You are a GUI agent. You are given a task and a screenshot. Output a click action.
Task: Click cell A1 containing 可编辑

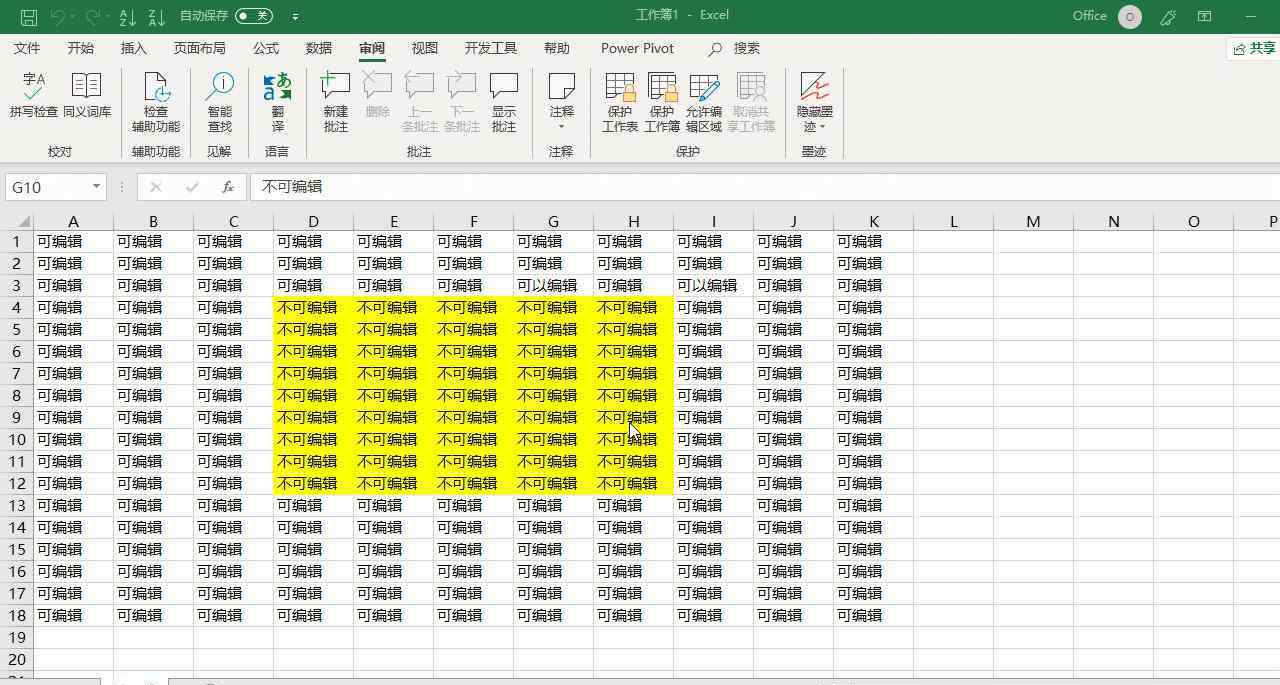(x=73, y=241)
